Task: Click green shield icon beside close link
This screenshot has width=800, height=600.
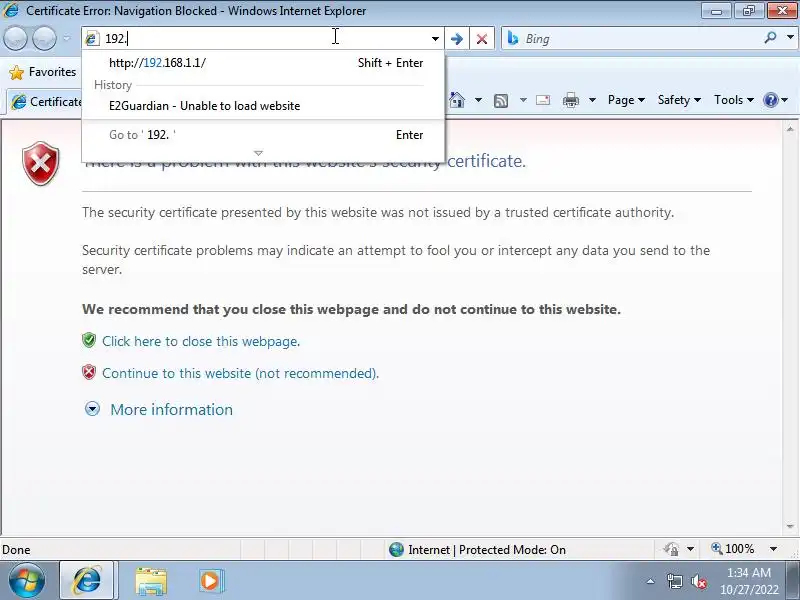Action: (89, 340)
